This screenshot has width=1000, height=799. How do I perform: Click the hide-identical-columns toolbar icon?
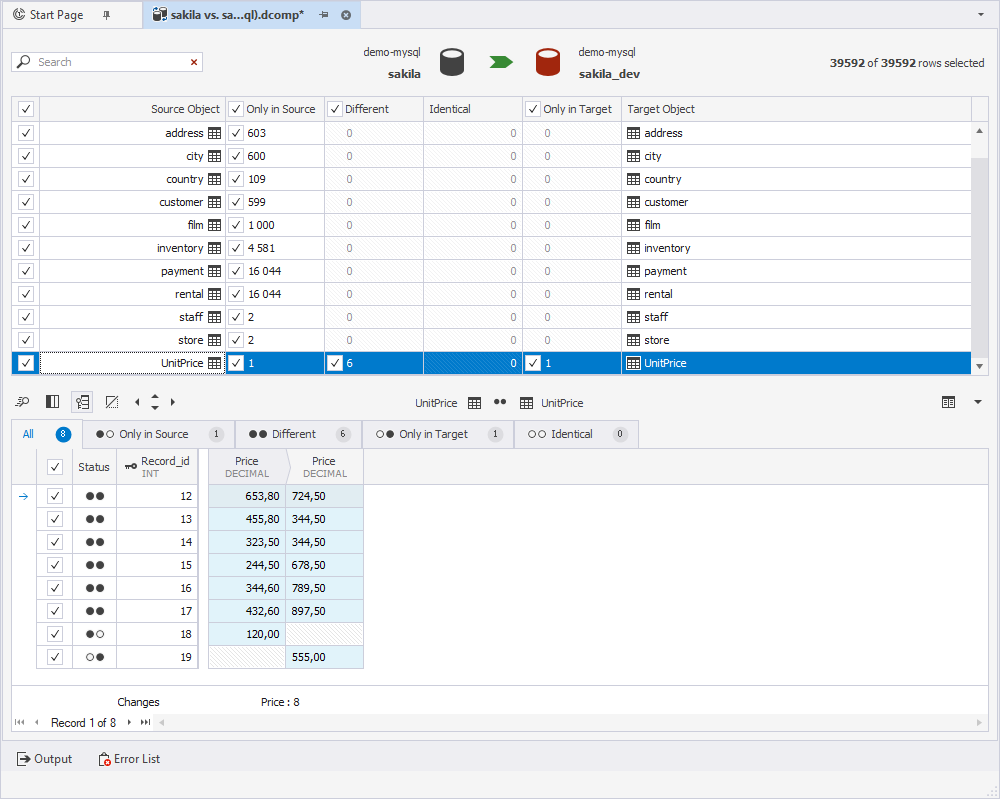coord(112,402)
